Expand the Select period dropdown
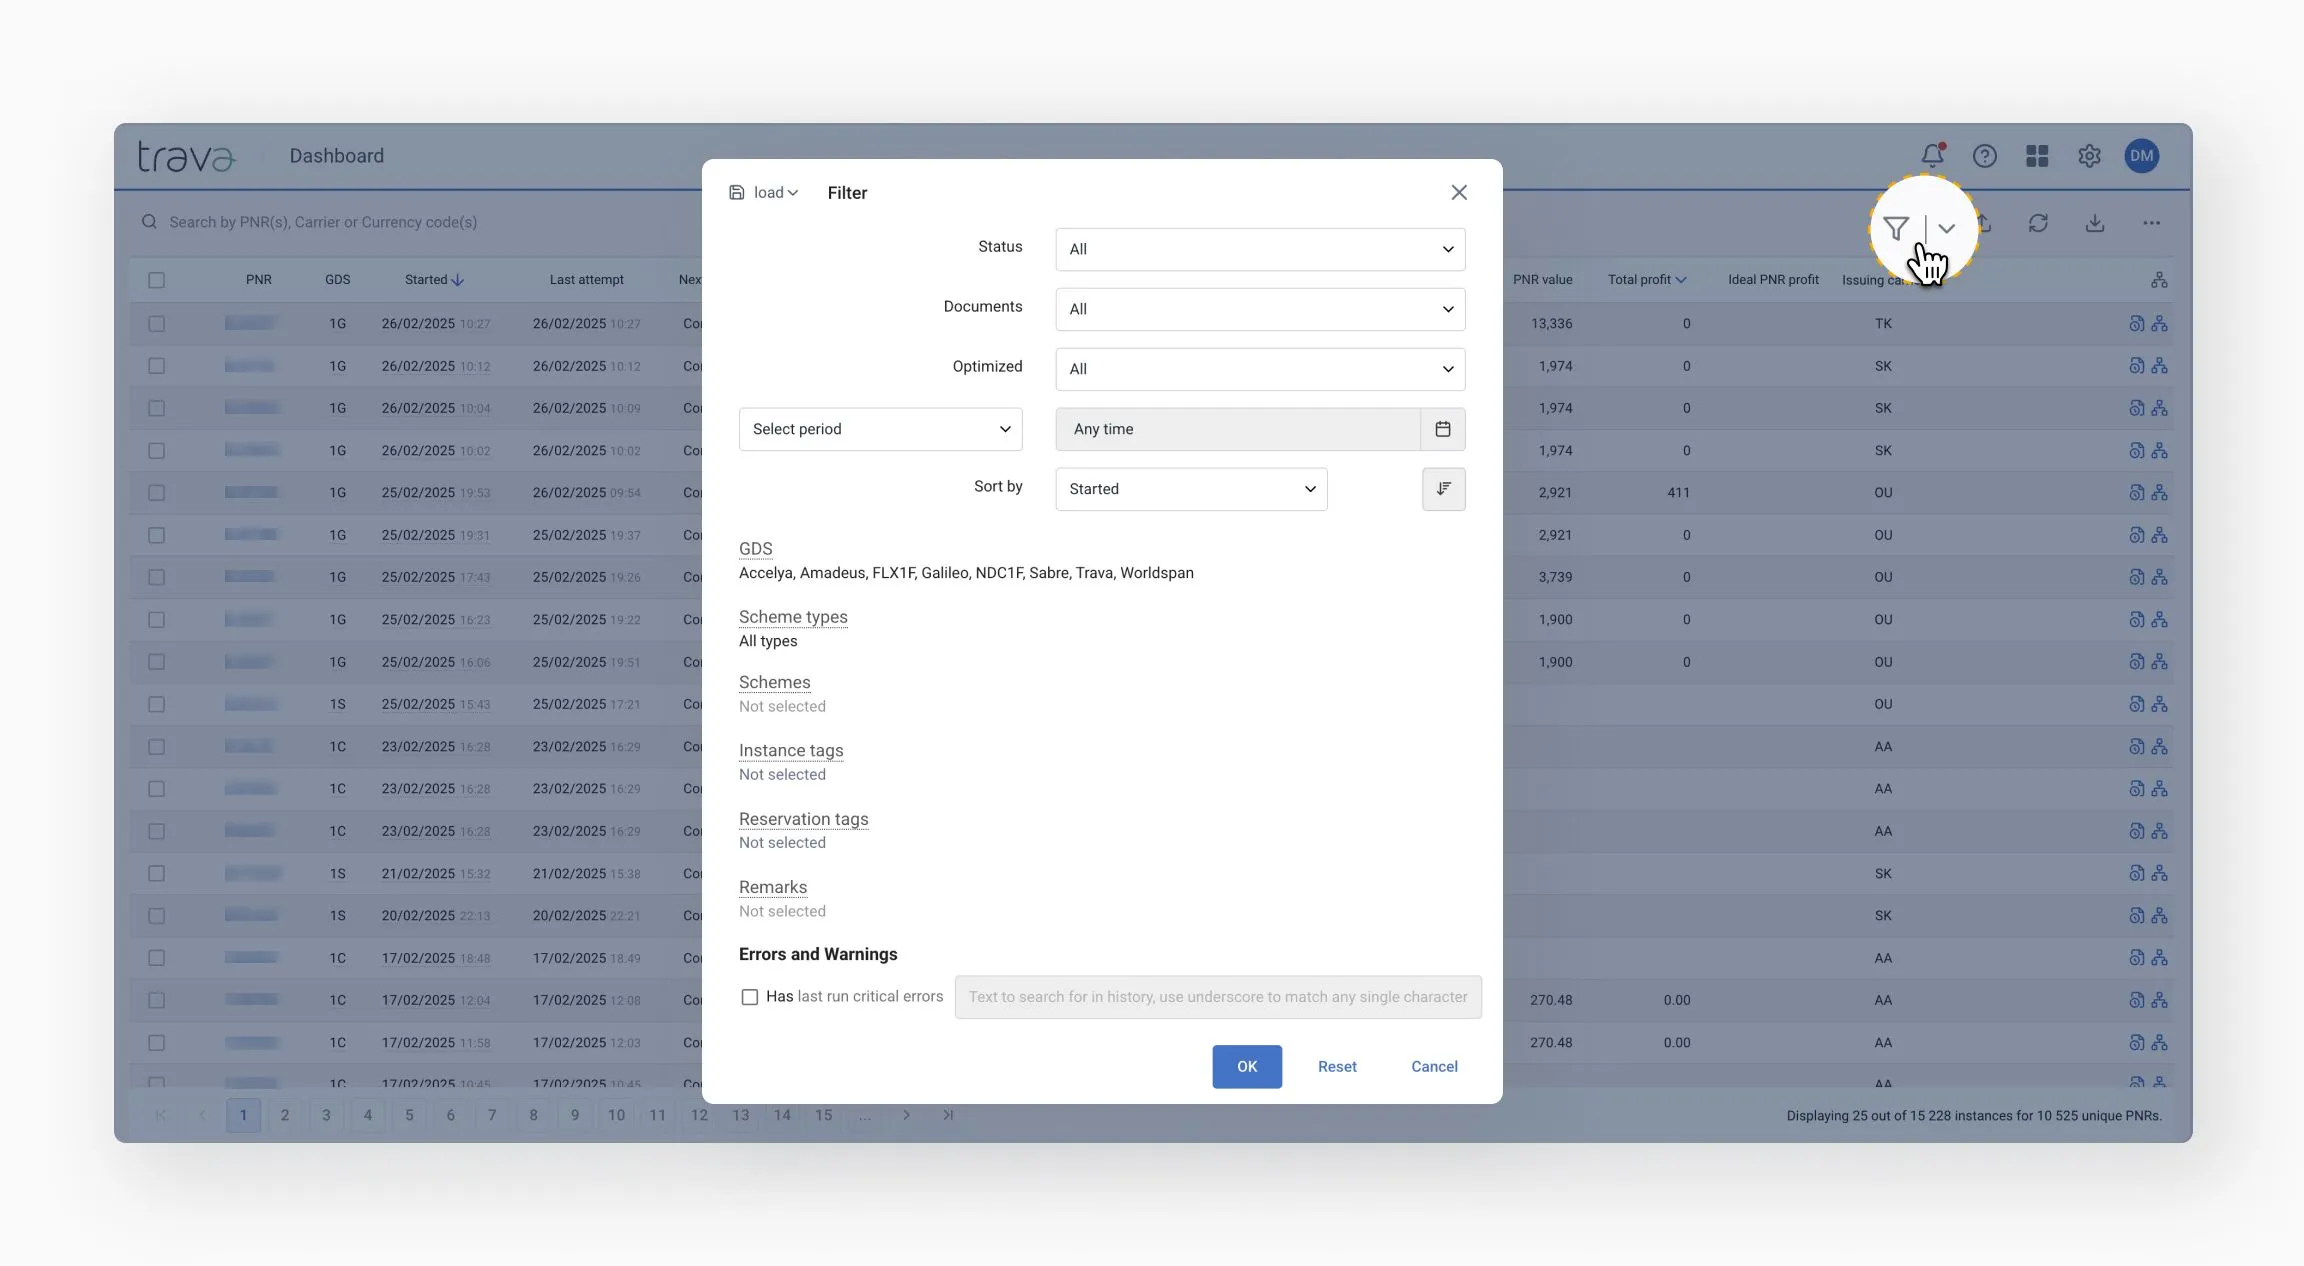 (x=880, y=429)
